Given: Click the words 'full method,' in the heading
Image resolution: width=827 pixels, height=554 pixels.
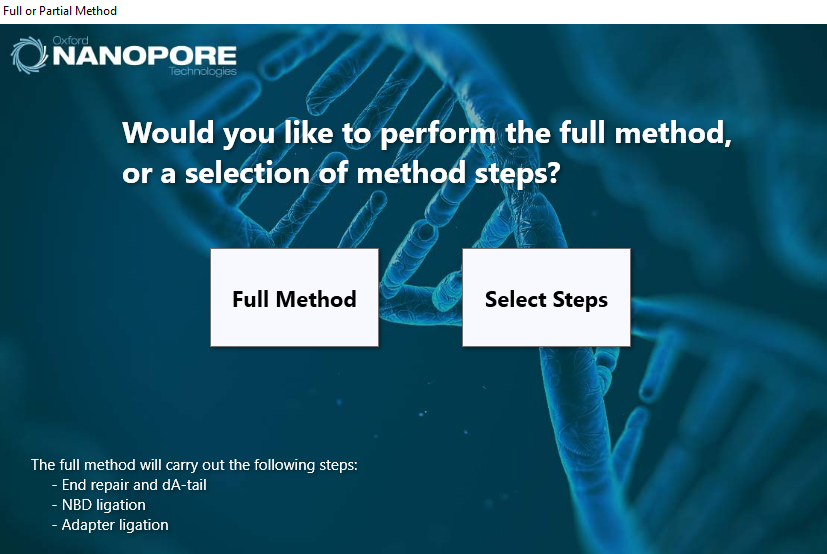Looking at the screenshot, I should [x=645, y=132].
